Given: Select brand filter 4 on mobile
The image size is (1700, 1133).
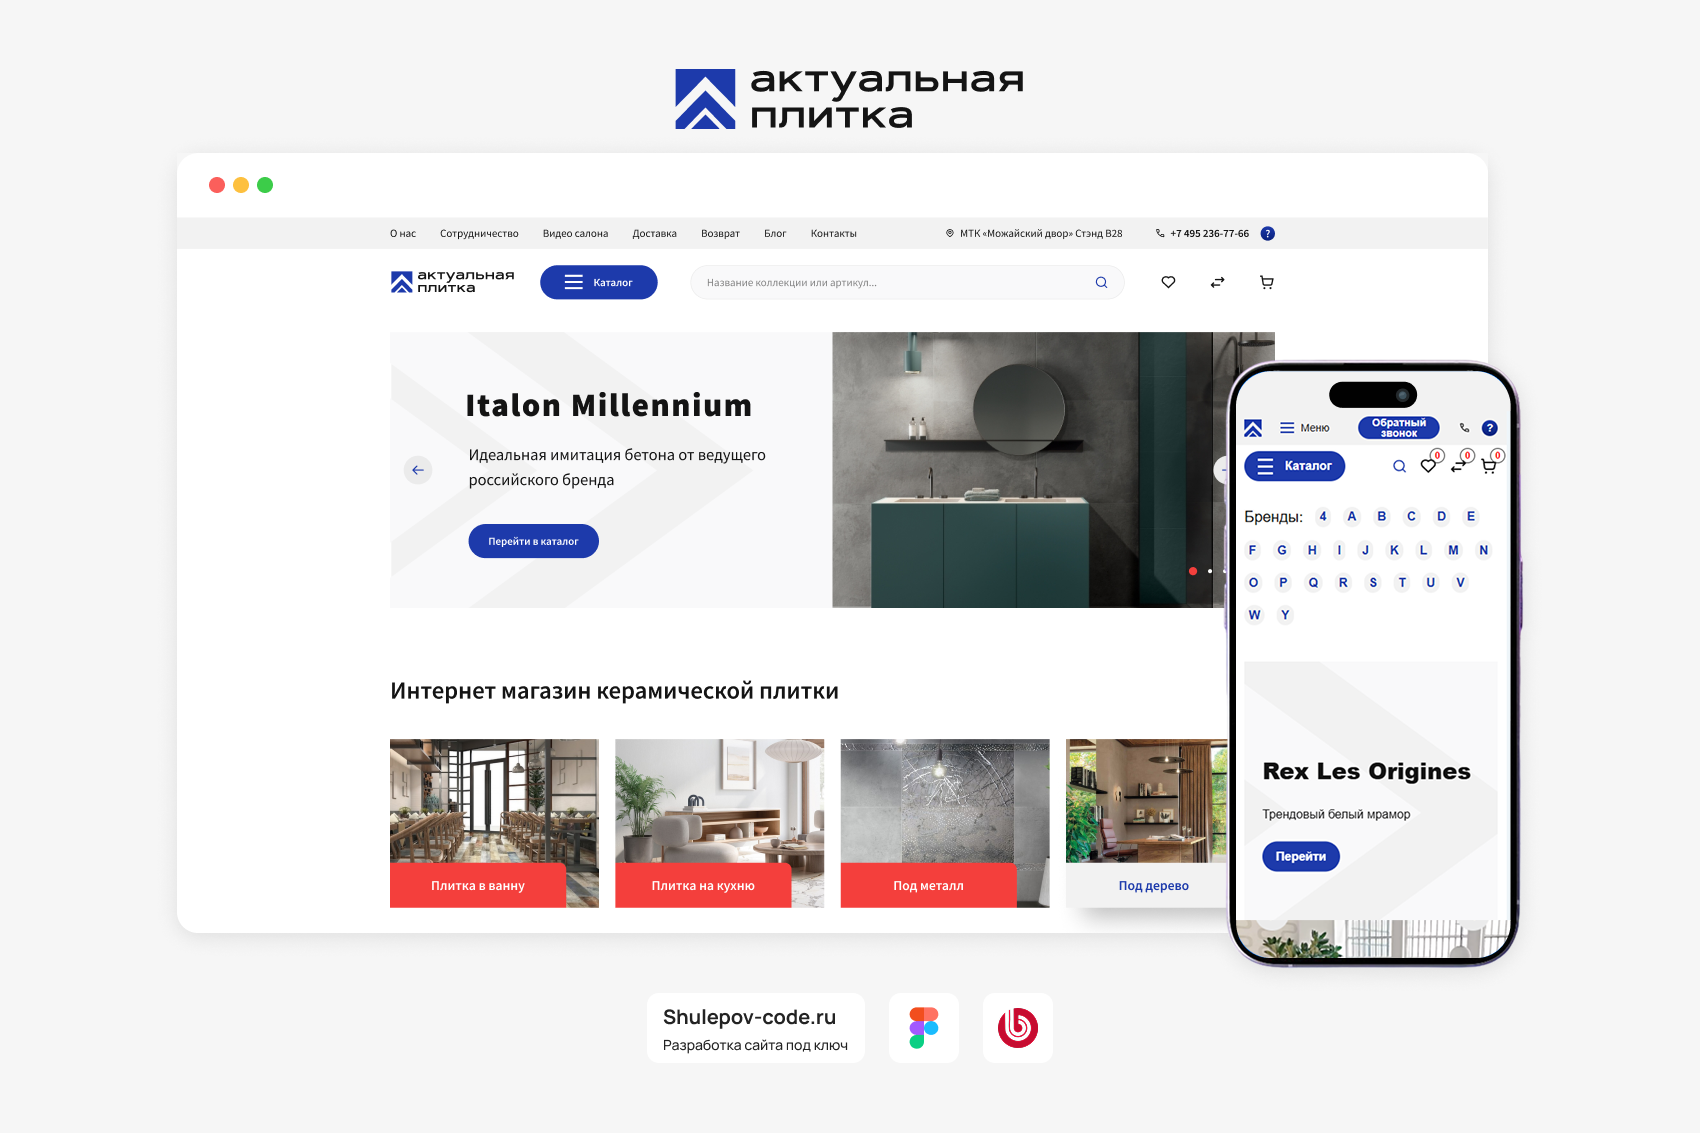Looking at the screenshot, I should point(1323,517).
